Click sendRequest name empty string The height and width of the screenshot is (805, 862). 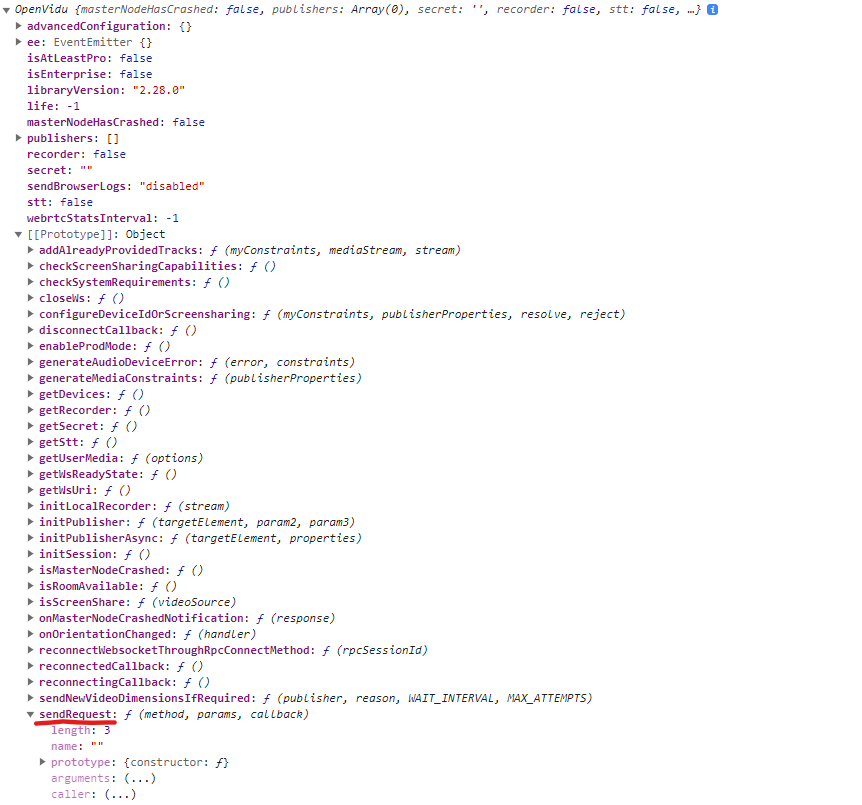[97, 746]
